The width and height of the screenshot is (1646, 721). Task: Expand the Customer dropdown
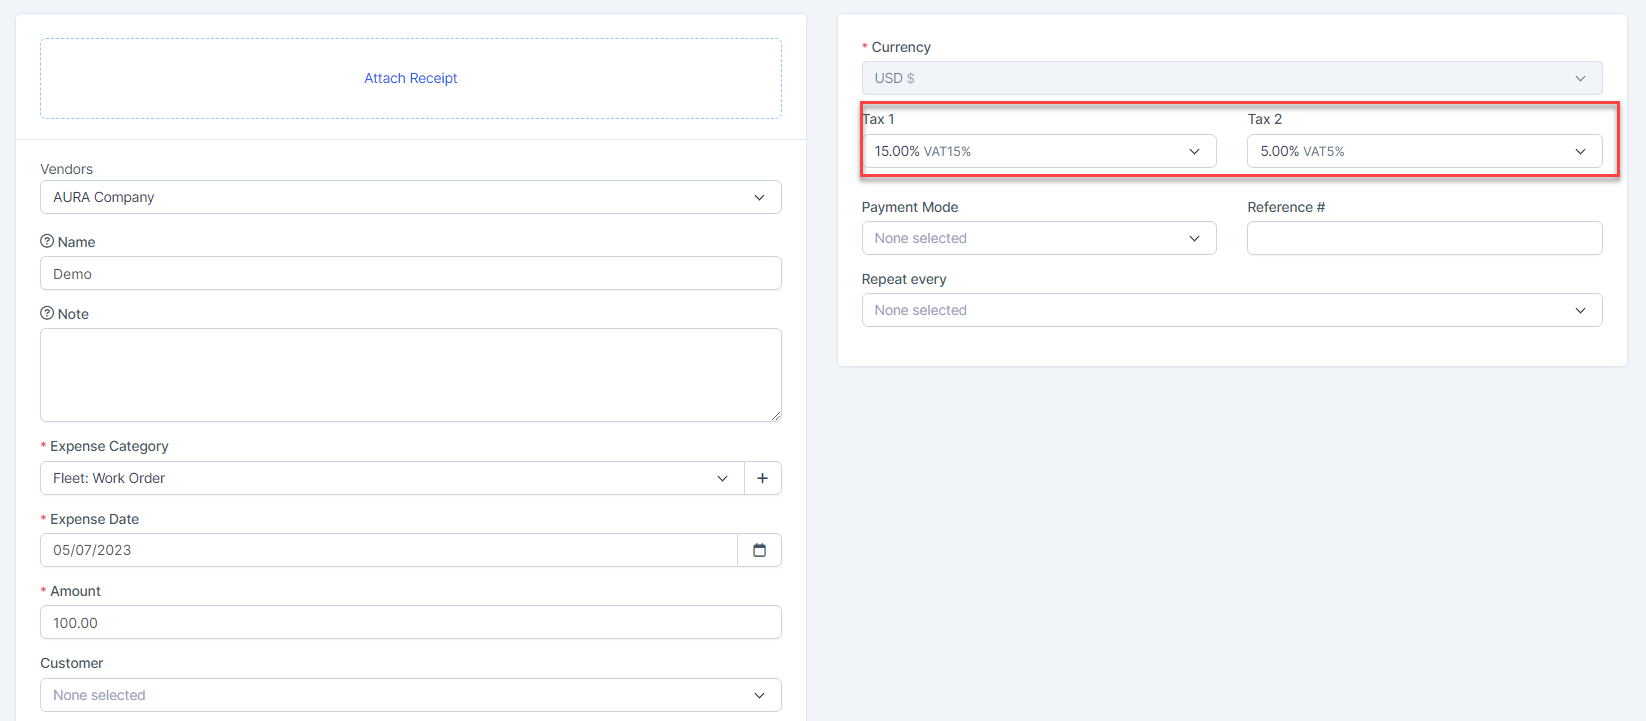coord(410,695)
